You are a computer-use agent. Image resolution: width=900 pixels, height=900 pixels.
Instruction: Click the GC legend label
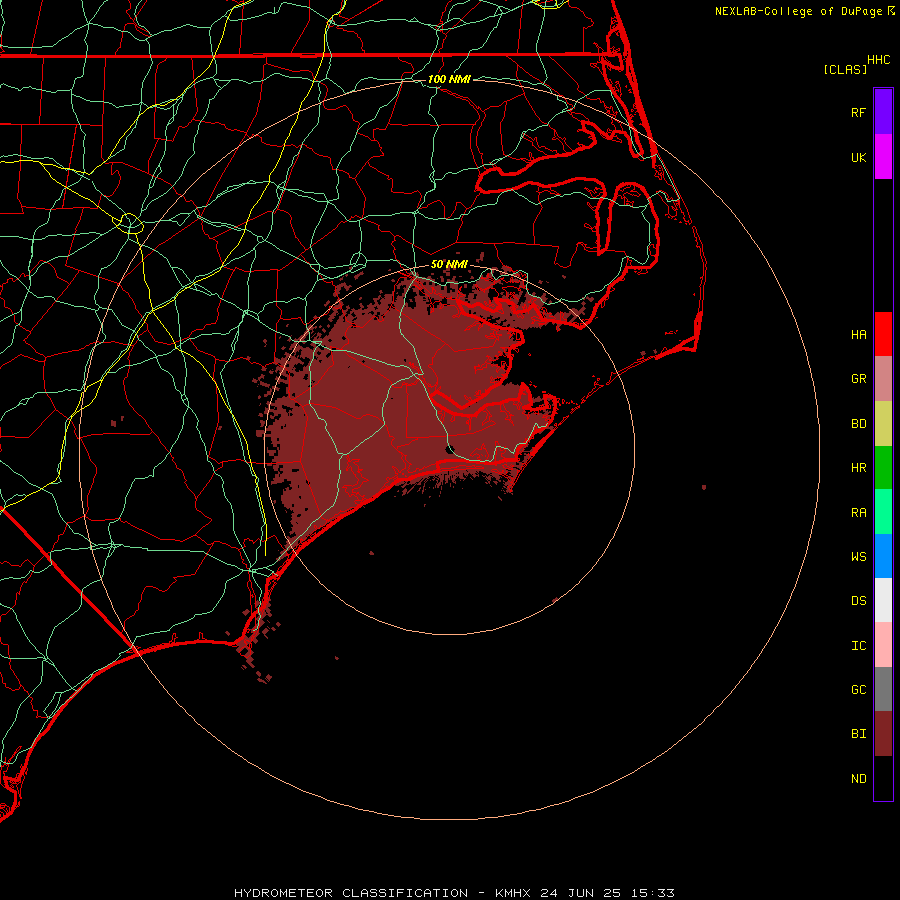coord(858,690)
